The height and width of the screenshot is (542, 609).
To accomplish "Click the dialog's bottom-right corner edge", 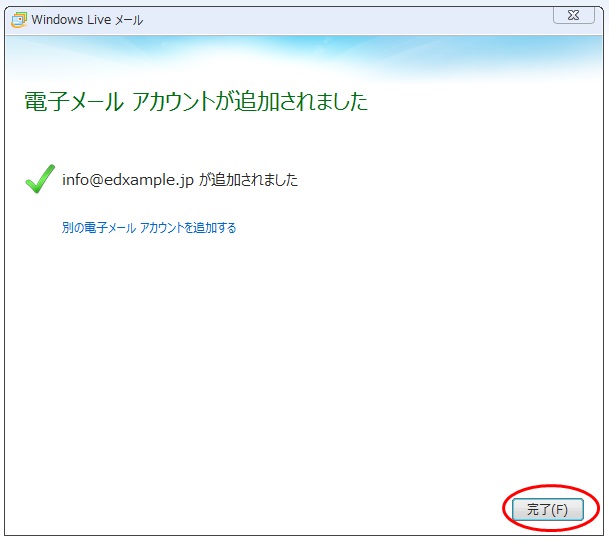I will click(604, 537).
